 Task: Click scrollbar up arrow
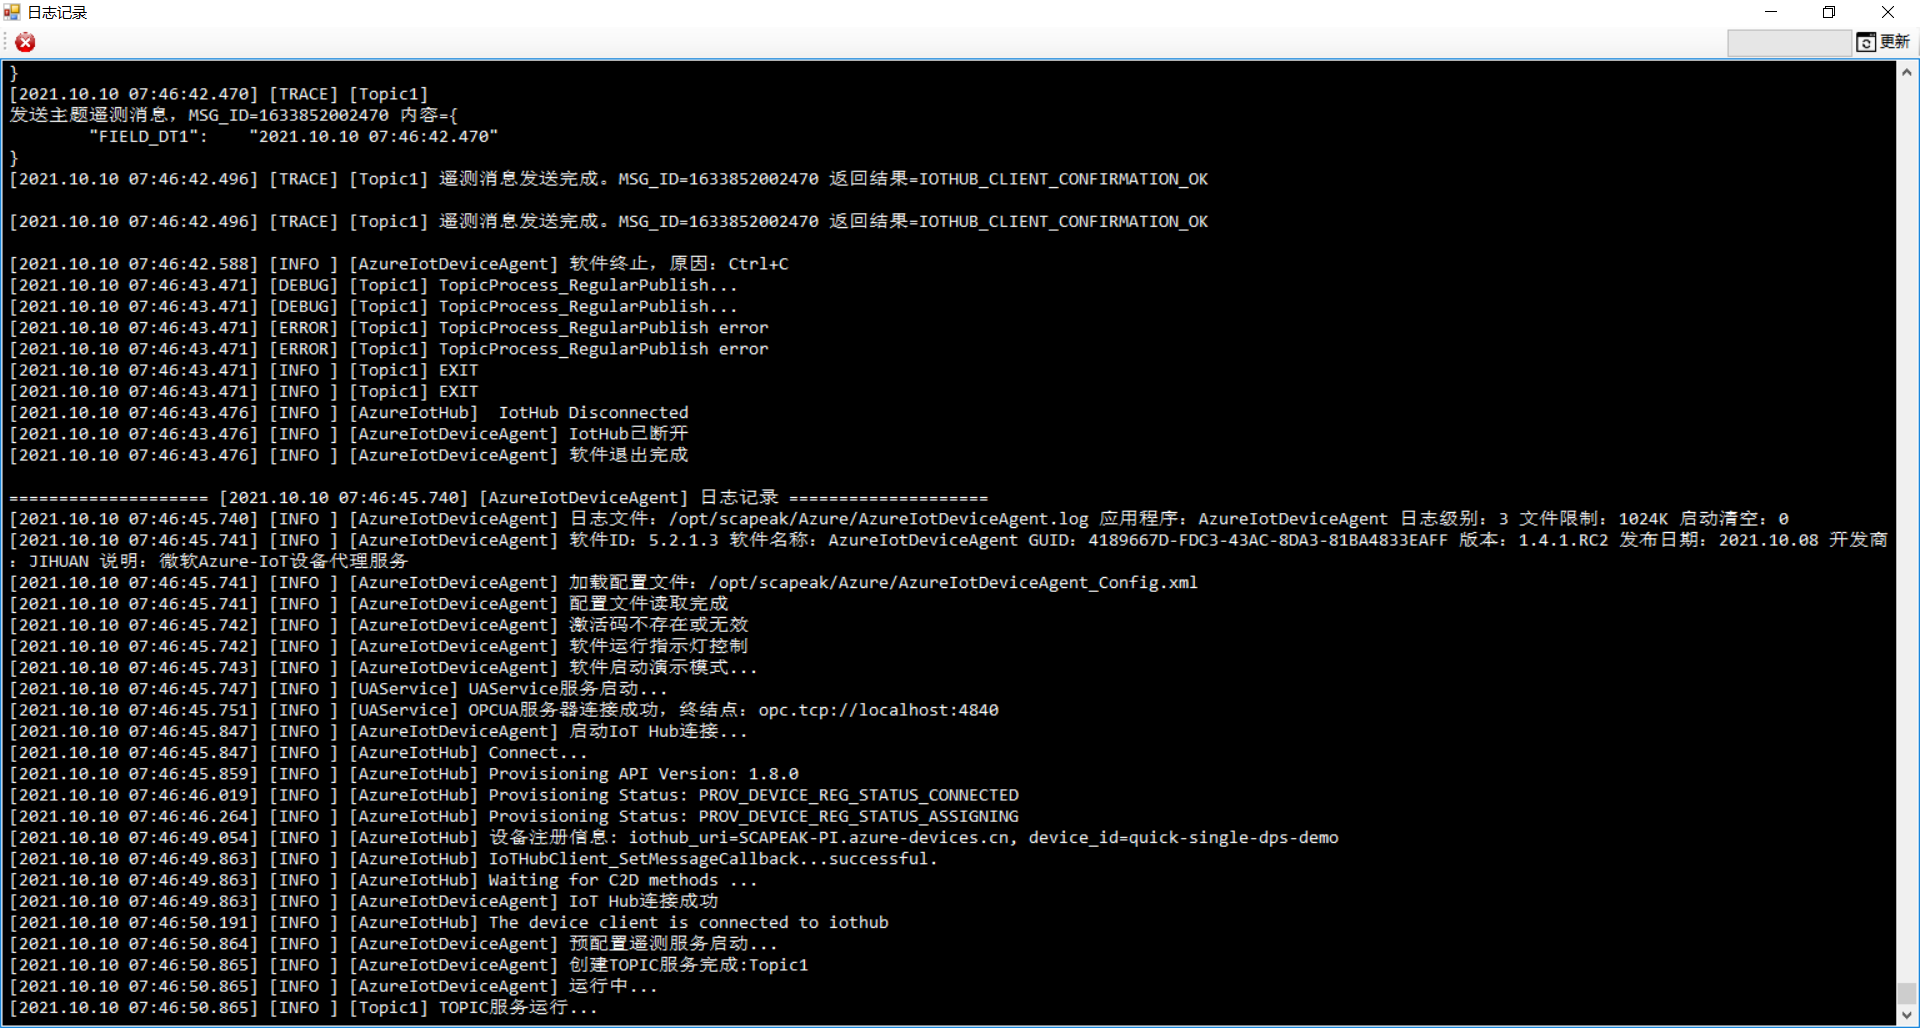[x=1907, y=72]
